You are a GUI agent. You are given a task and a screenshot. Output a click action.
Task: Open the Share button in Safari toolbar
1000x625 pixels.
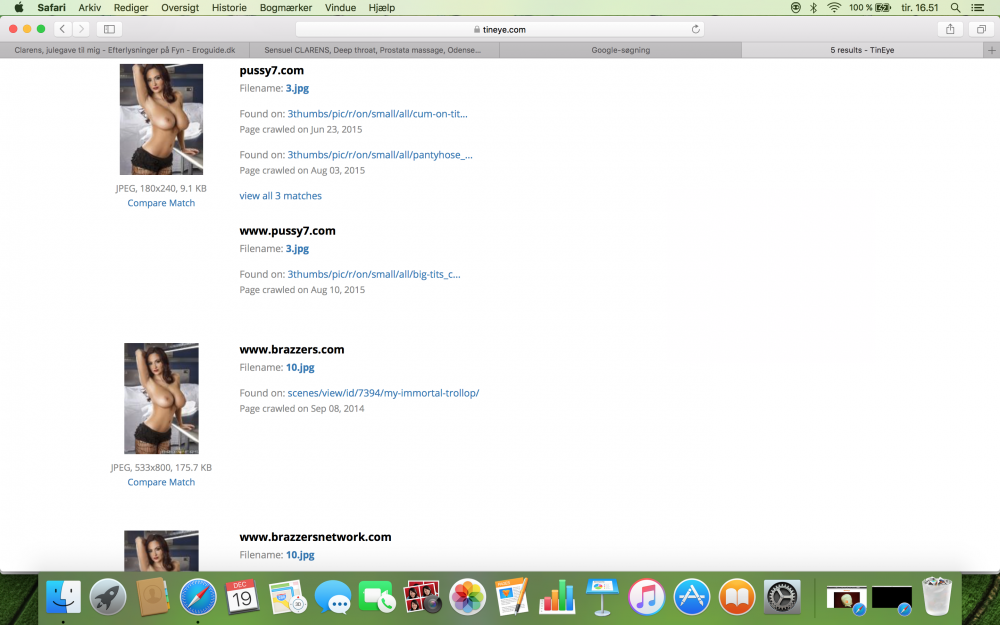point(950,29)
